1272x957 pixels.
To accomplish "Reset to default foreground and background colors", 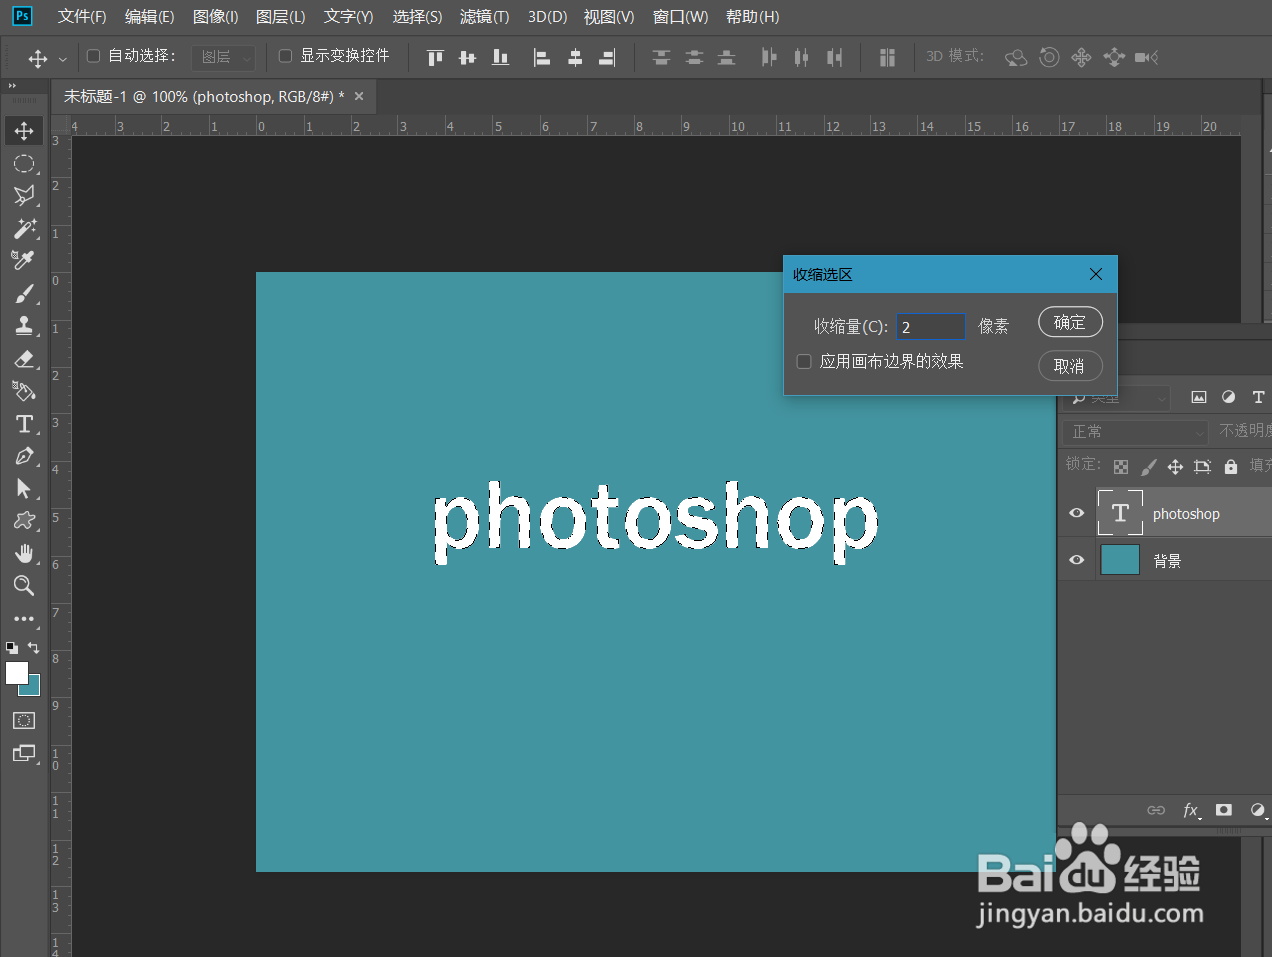I will coord(12,648).
